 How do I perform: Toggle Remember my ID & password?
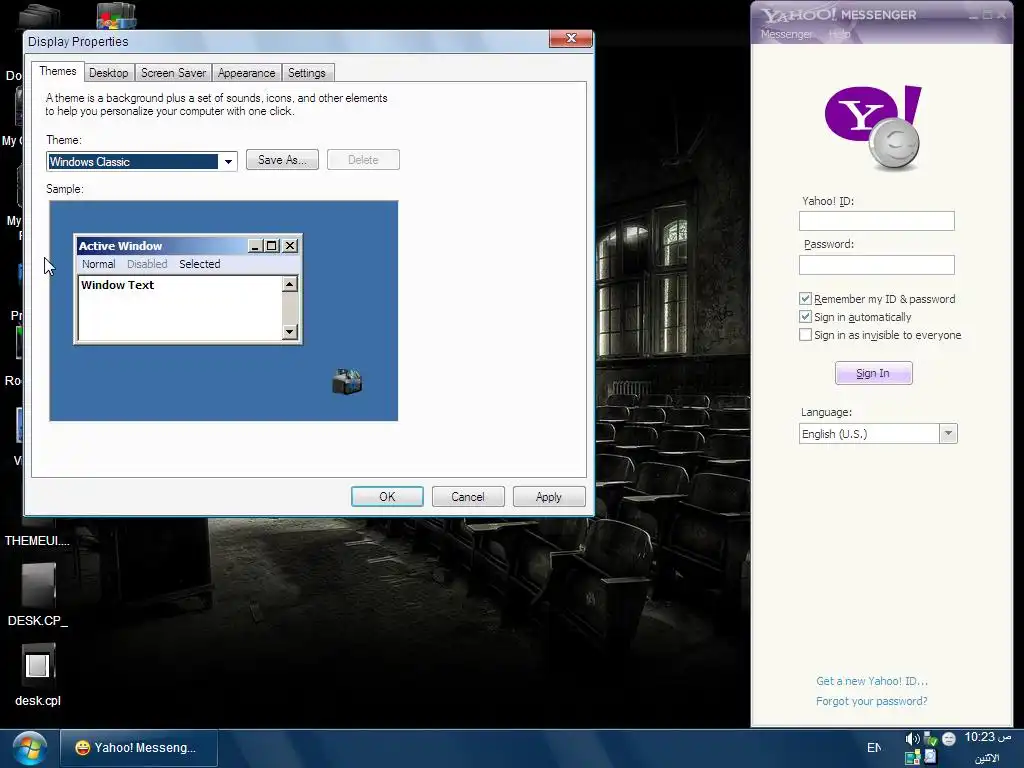tap(805, 298)
